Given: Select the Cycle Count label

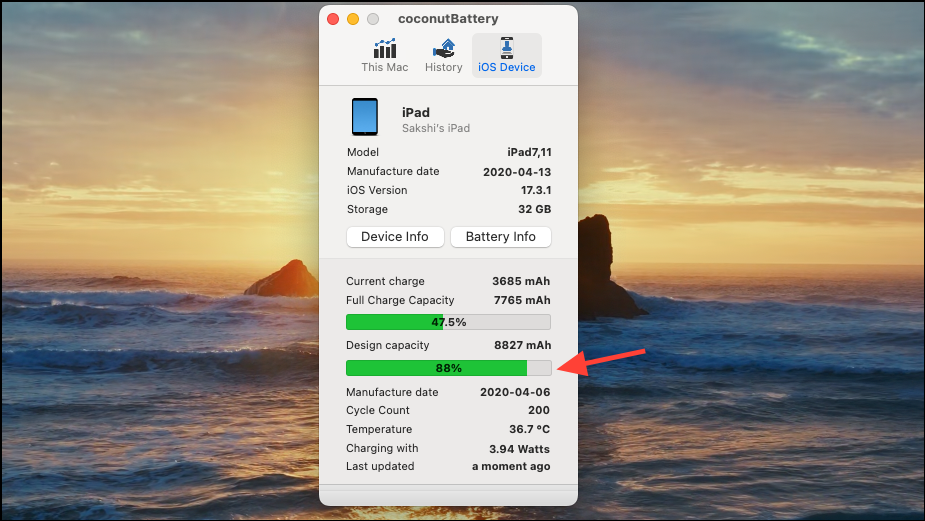Looking at the screenshot, I should click(x=378, y=410).
